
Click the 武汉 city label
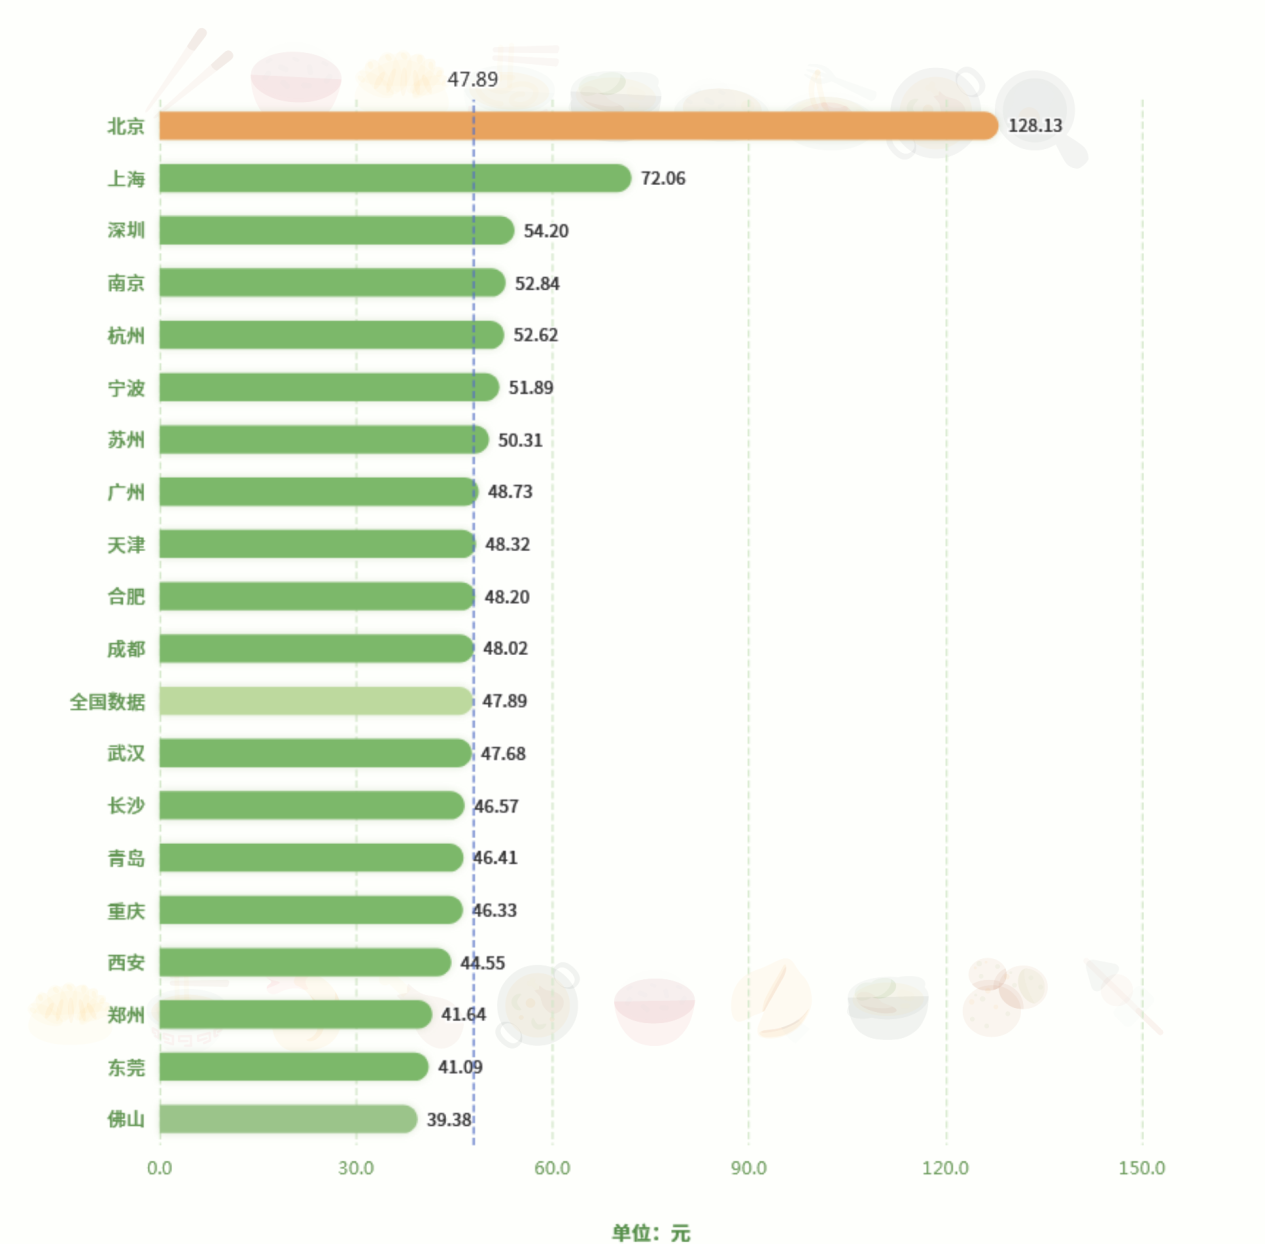point(126,753)
